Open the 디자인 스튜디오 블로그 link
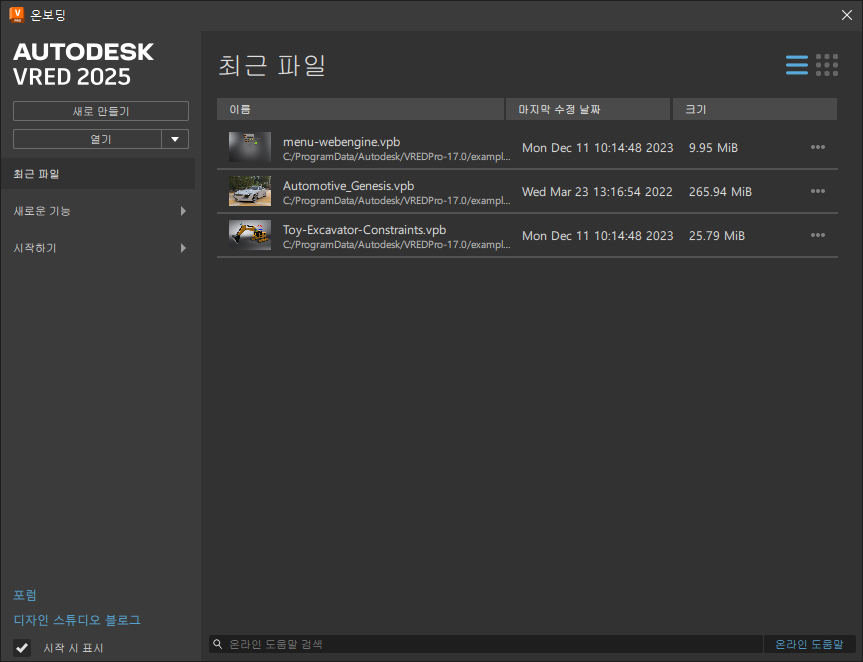This screenshot has height=662, width=863. point(77,620)
